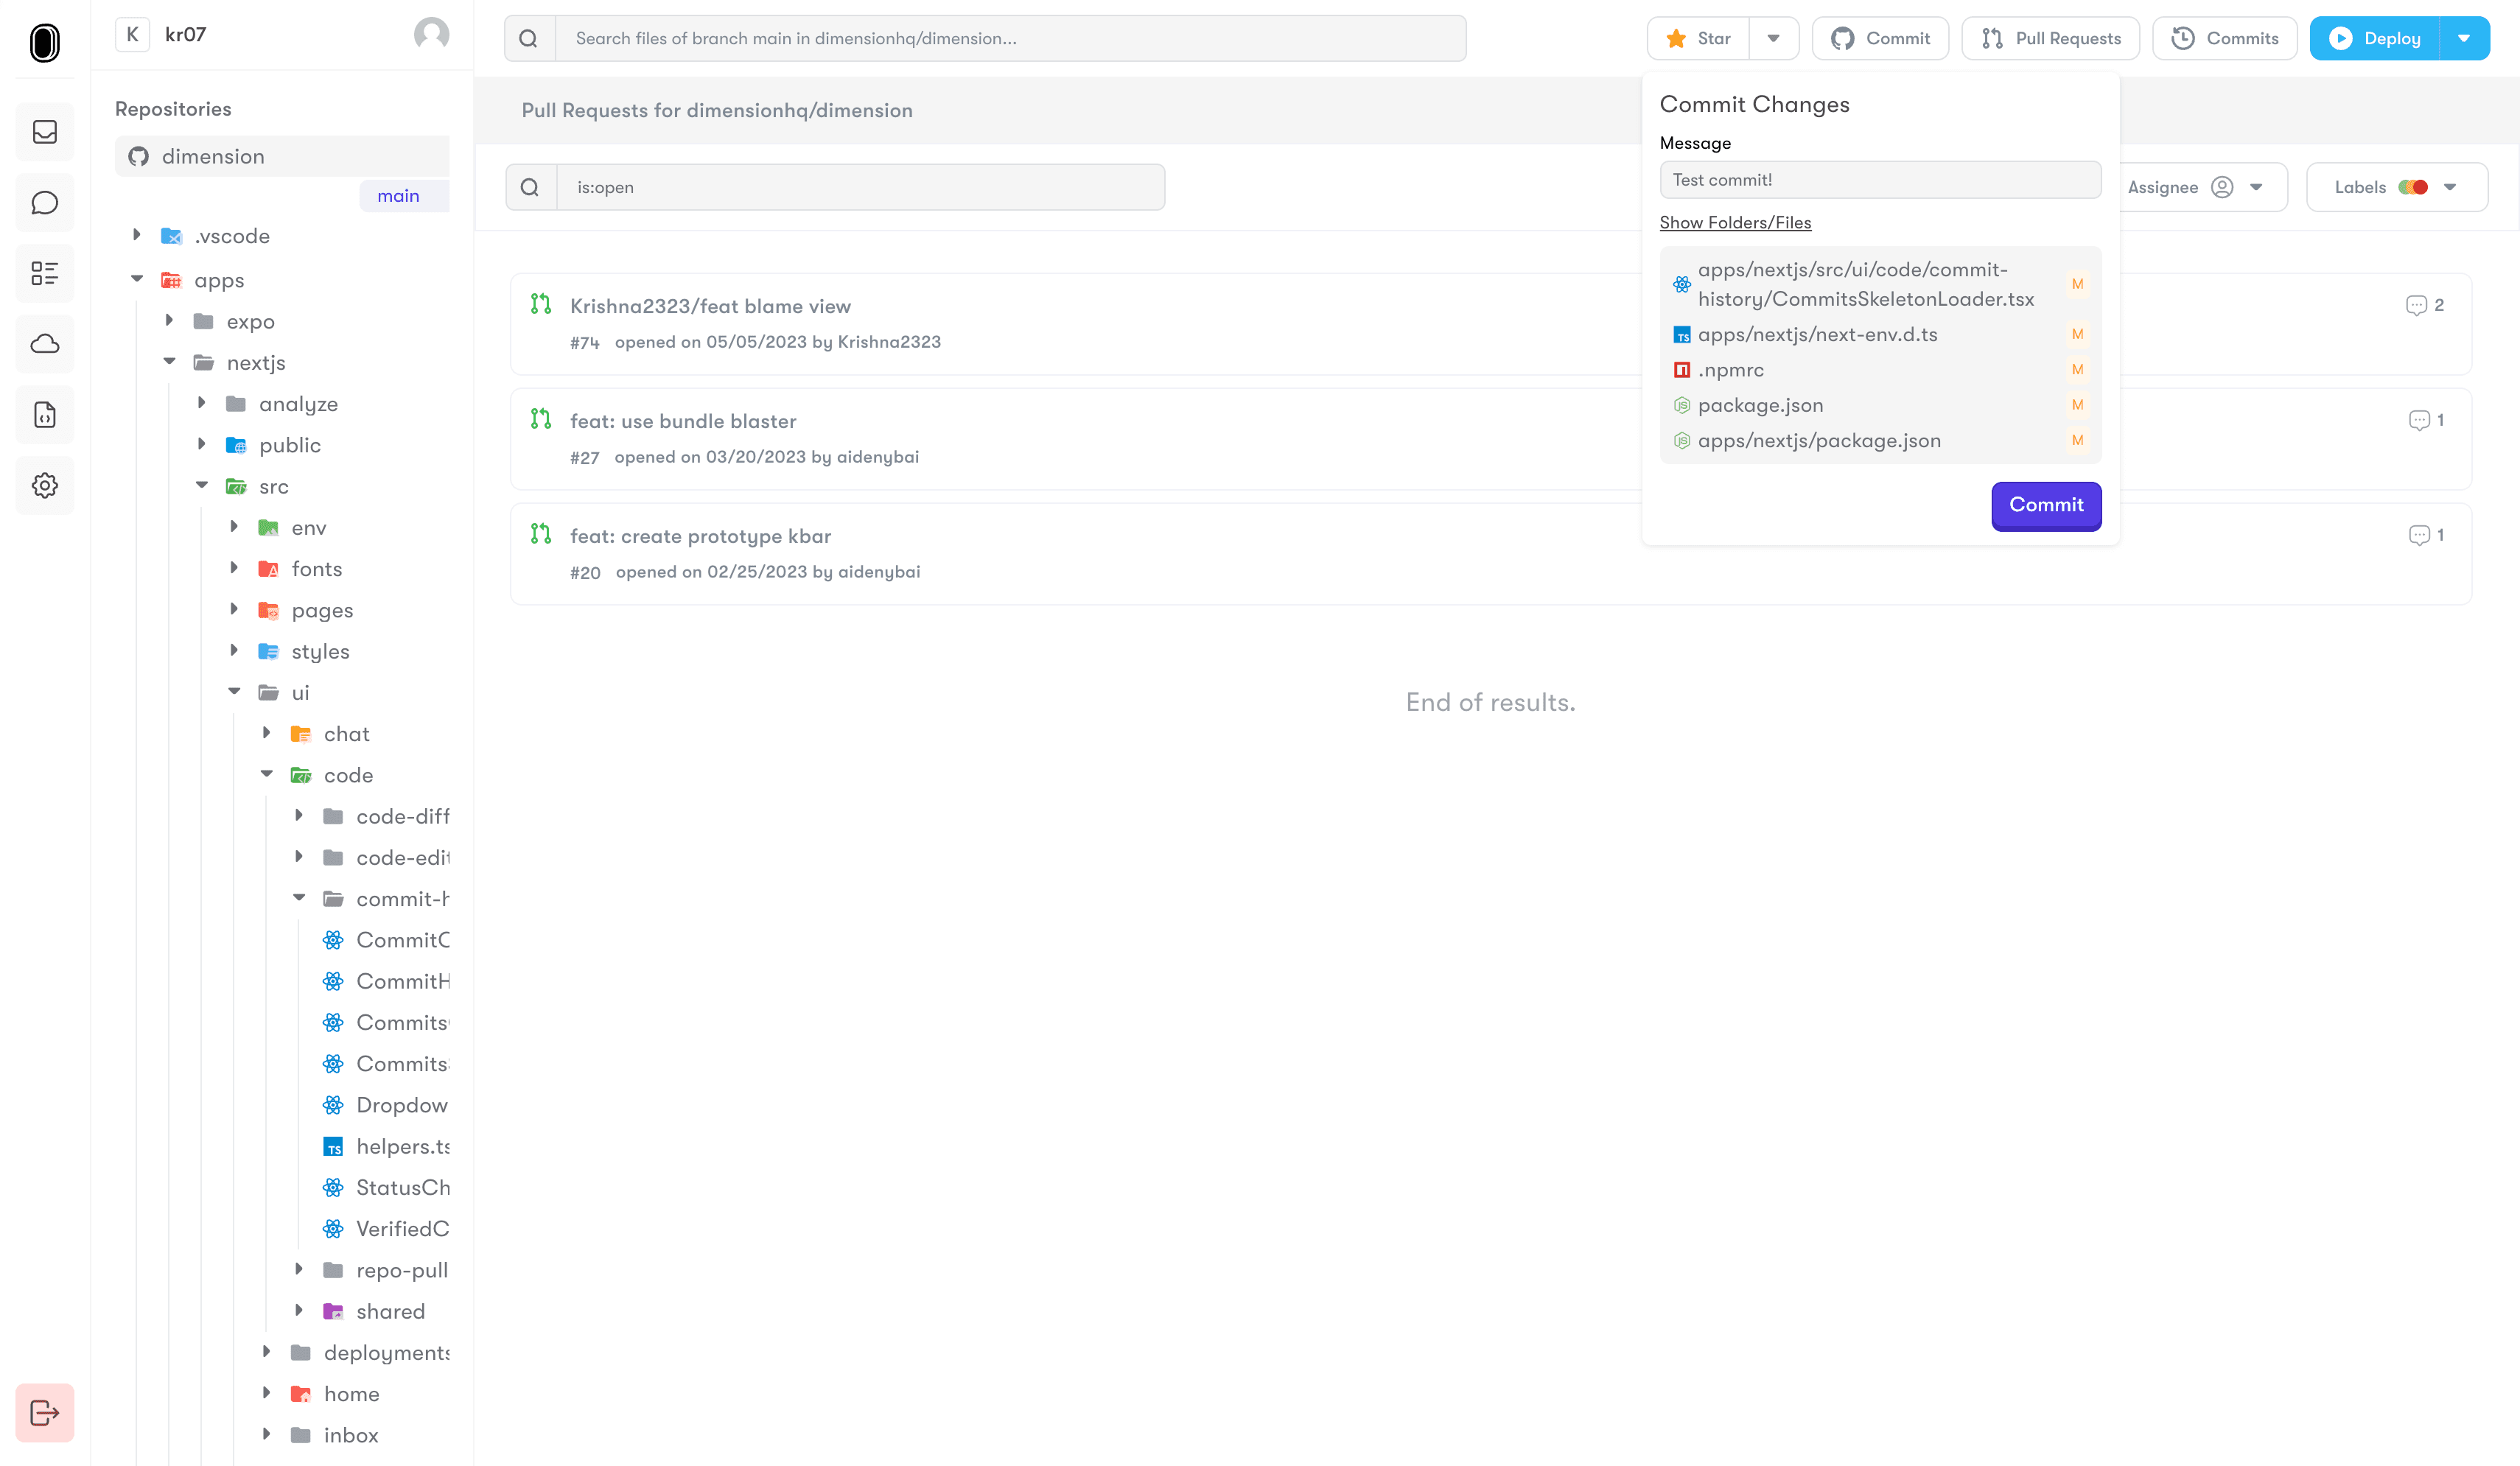Open the Star dropdown arrow
This screenshot has height=1466, width=2520.
coord(1773,39)
